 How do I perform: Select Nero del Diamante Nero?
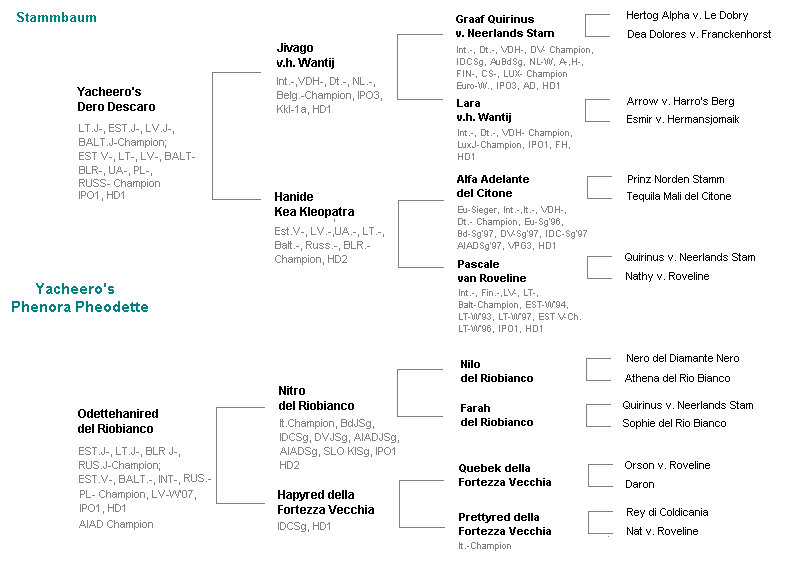coord(683,358)
